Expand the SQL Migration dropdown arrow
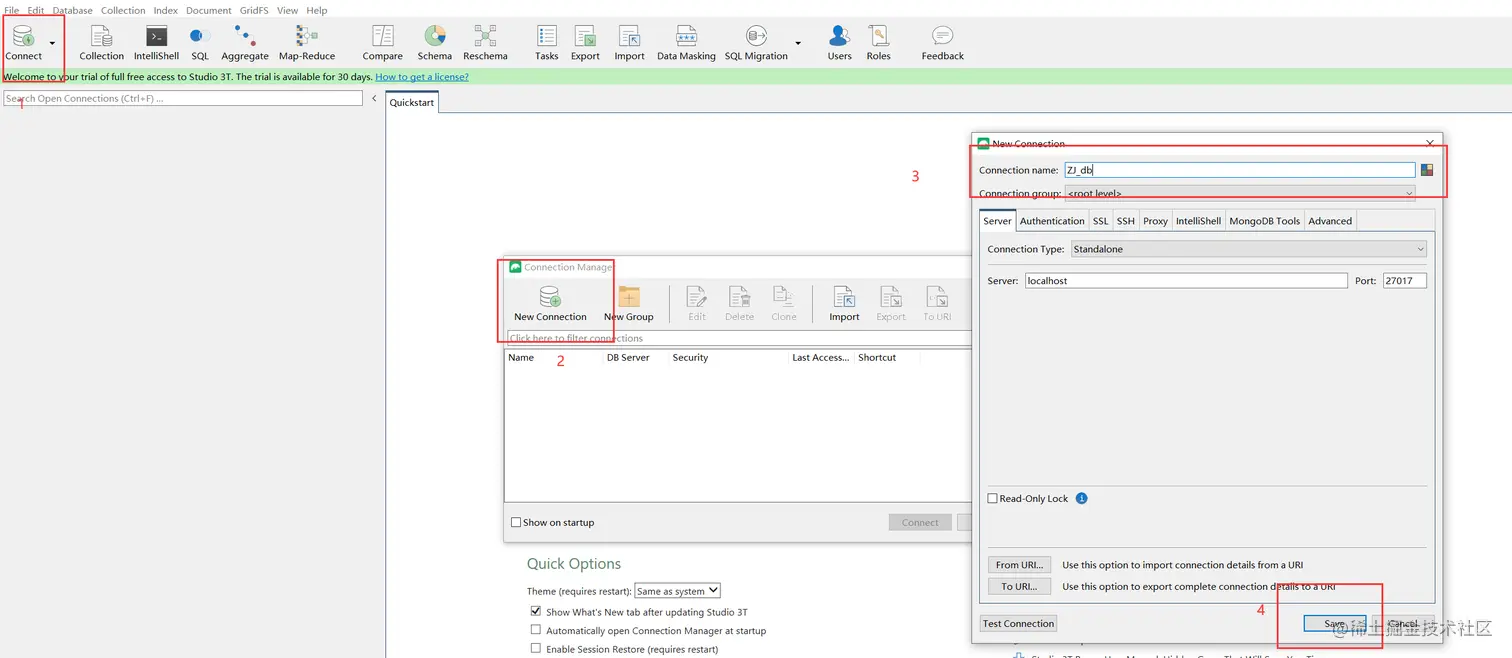 [x=798, y=44]
